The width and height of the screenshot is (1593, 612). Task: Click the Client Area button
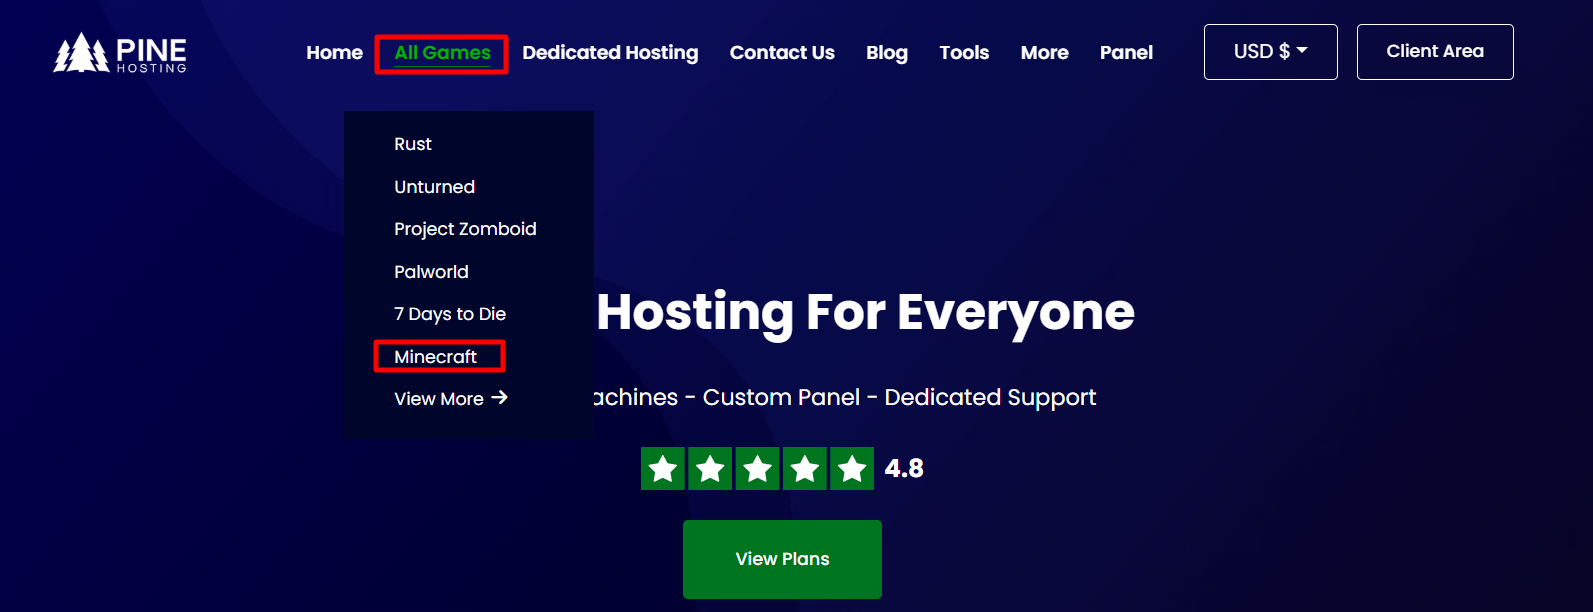click(1435, 52)
